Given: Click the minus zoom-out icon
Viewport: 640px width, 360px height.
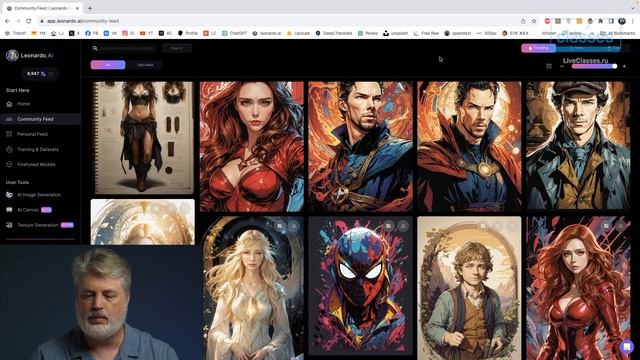Looking at the screenshot, I should [562, 66].
